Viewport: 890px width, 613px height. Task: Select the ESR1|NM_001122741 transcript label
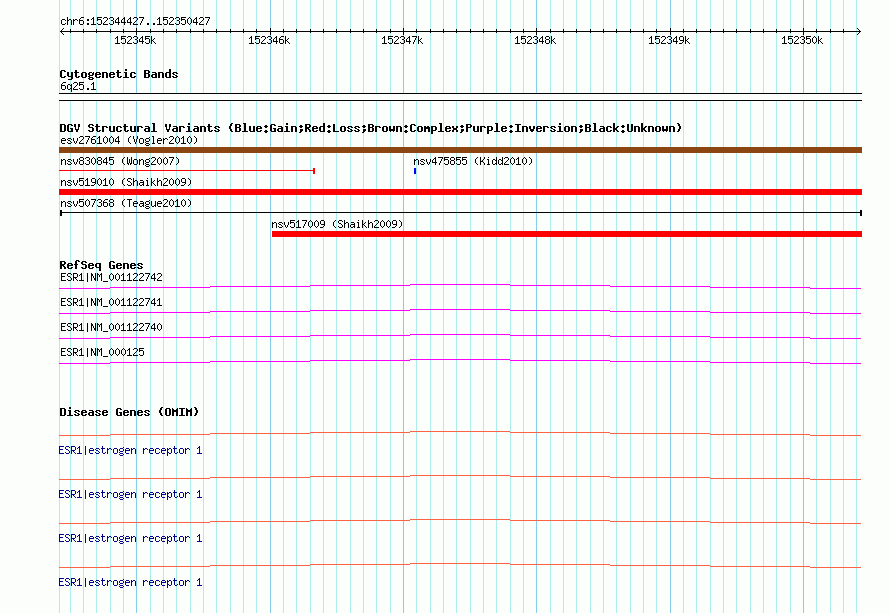[111, 302]
